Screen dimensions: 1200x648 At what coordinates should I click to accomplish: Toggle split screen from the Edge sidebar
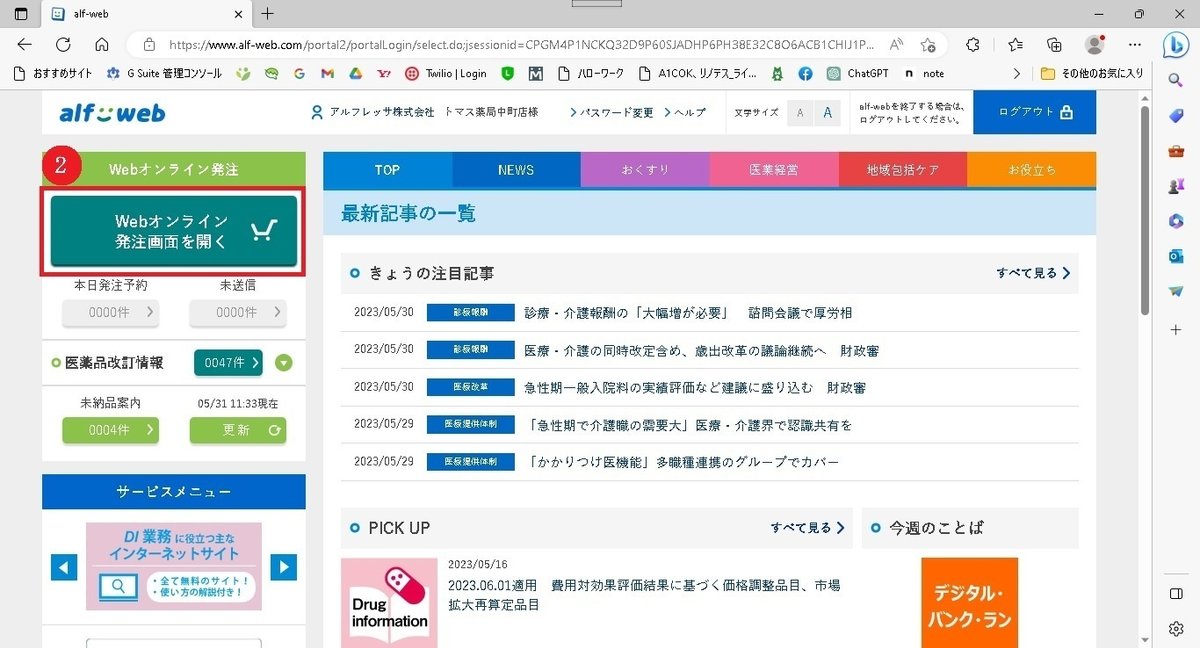click(x=1175, y=593)
